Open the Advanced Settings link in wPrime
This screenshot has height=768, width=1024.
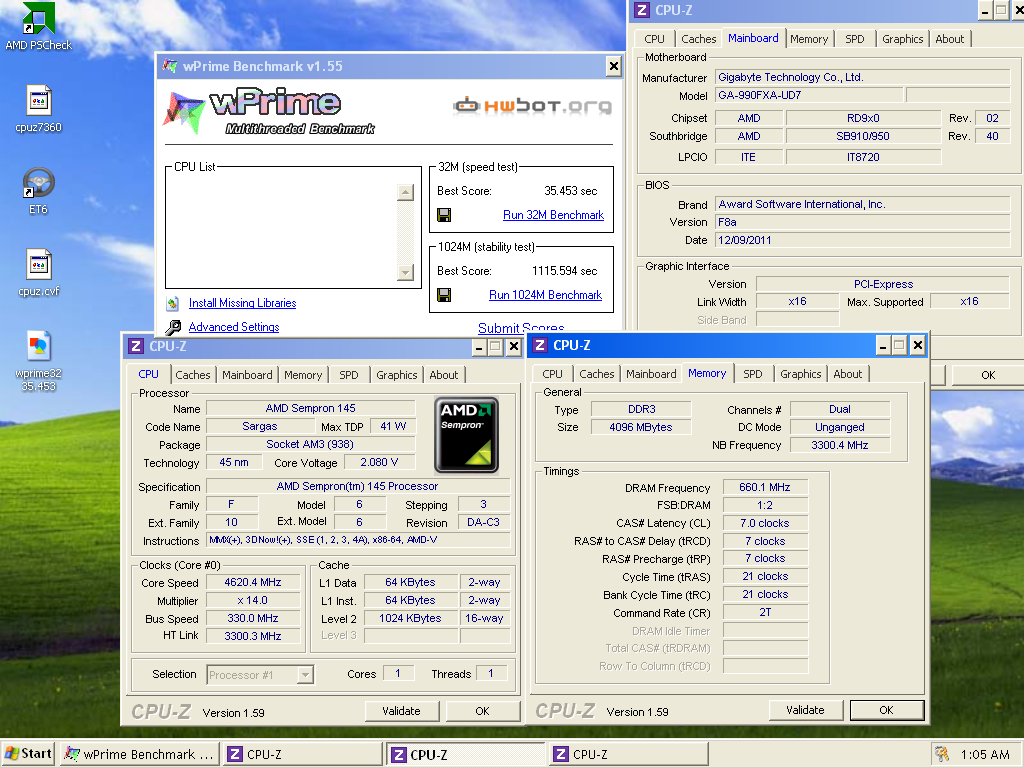click(234, 327)
